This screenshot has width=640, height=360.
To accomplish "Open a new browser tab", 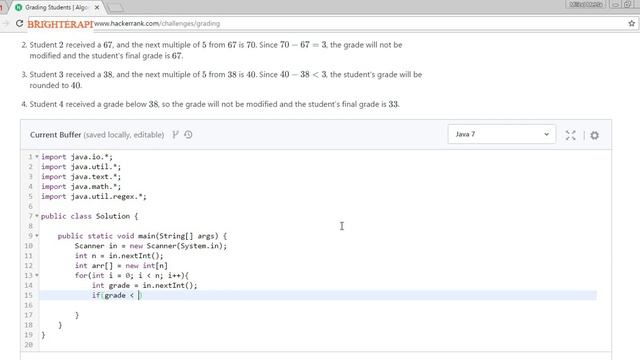I will [116, 7].
